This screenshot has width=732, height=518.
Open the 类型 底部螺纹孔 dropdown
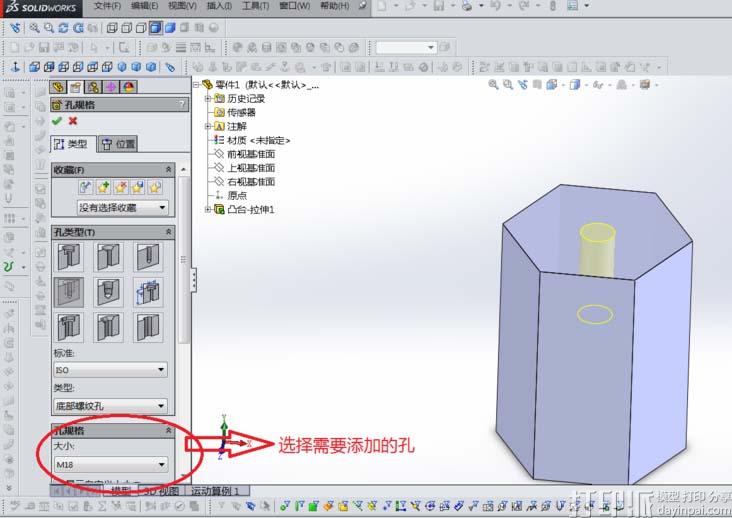point(110,406)
